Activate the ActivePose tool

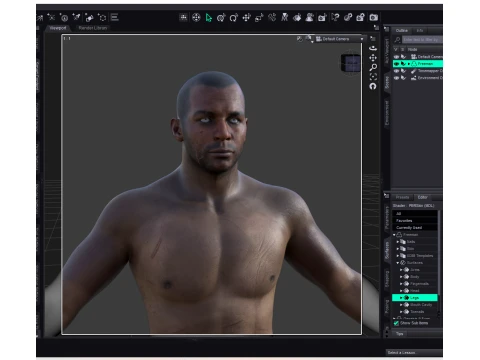[x=272, y=18]
